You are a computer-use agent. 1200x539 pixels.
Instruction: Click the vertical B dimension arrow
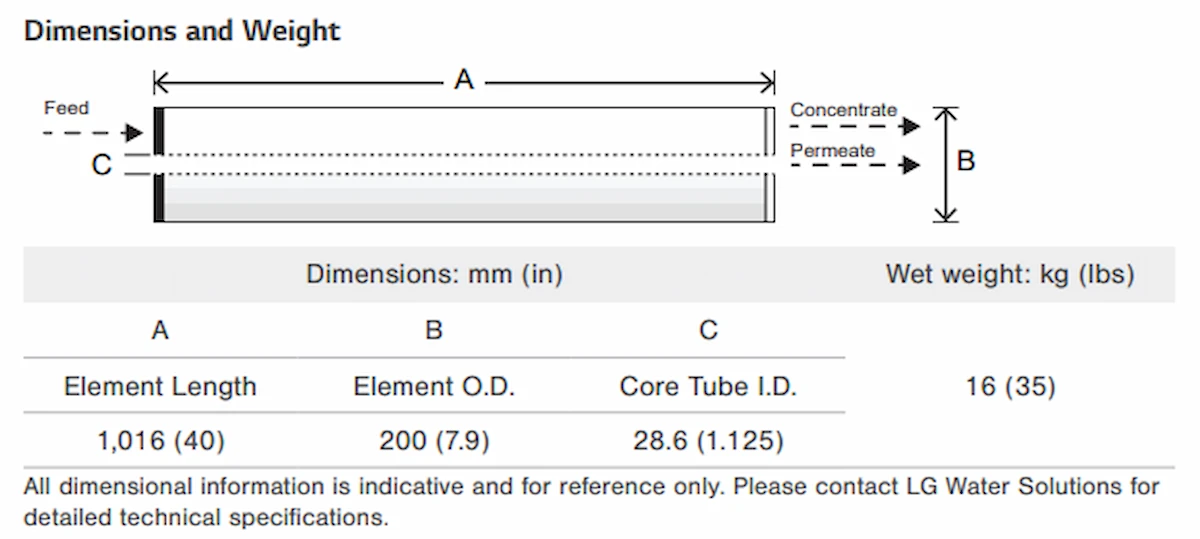(x=944, y=164)
